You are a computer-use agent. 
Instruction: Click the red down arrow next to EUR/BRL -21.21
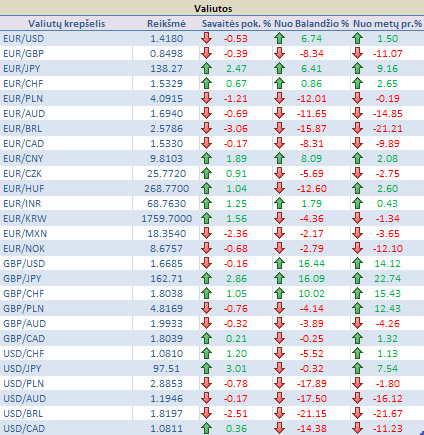click(357, 128)
